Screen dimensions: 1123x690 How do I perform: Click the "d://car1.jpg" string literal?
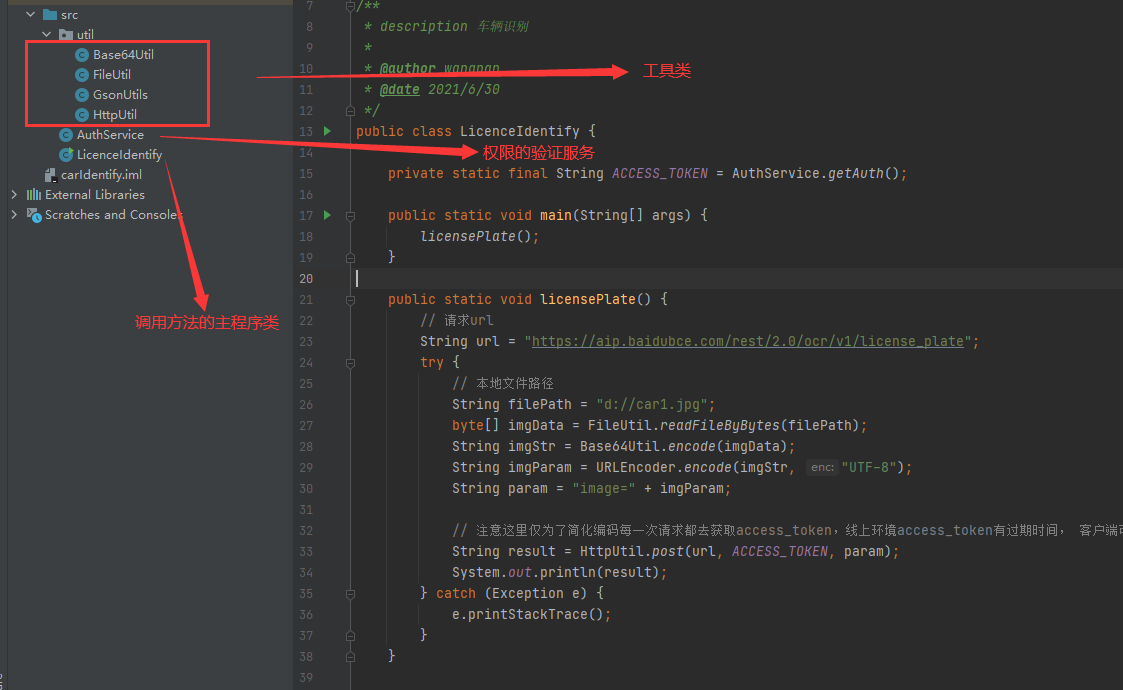pyautogui.click(x=652, y=405)
